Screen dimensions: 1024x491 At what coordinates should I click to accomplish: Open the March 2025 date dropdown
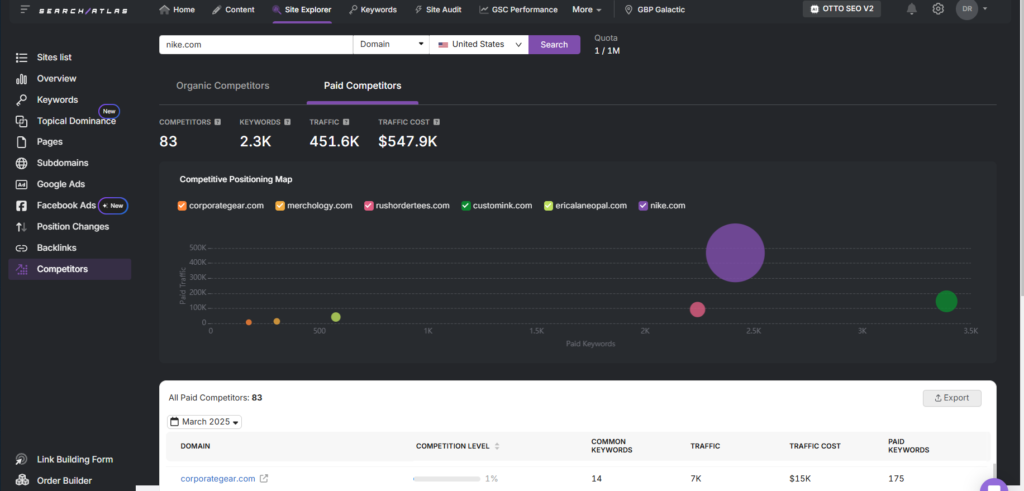[x=204, y=422]
